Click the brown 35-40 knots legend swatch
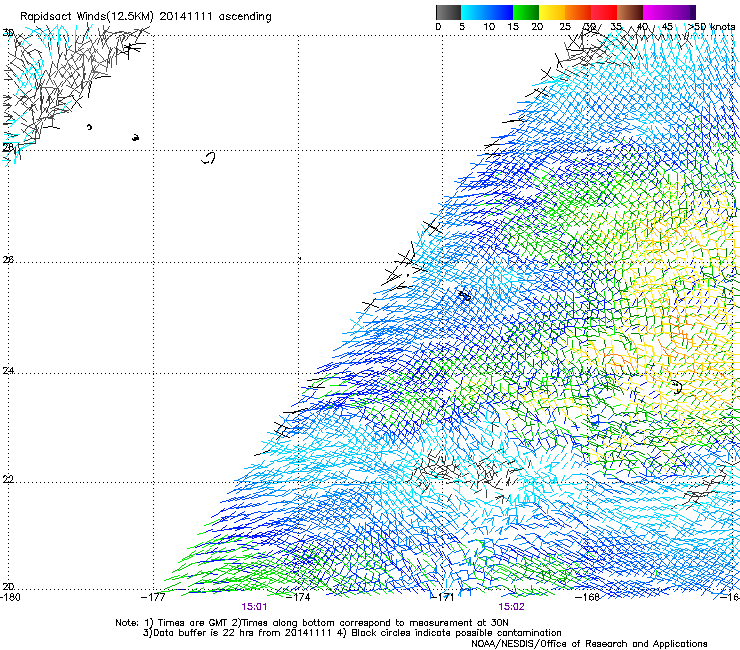The height and width of the screenshot is (650, 740). 630,12
